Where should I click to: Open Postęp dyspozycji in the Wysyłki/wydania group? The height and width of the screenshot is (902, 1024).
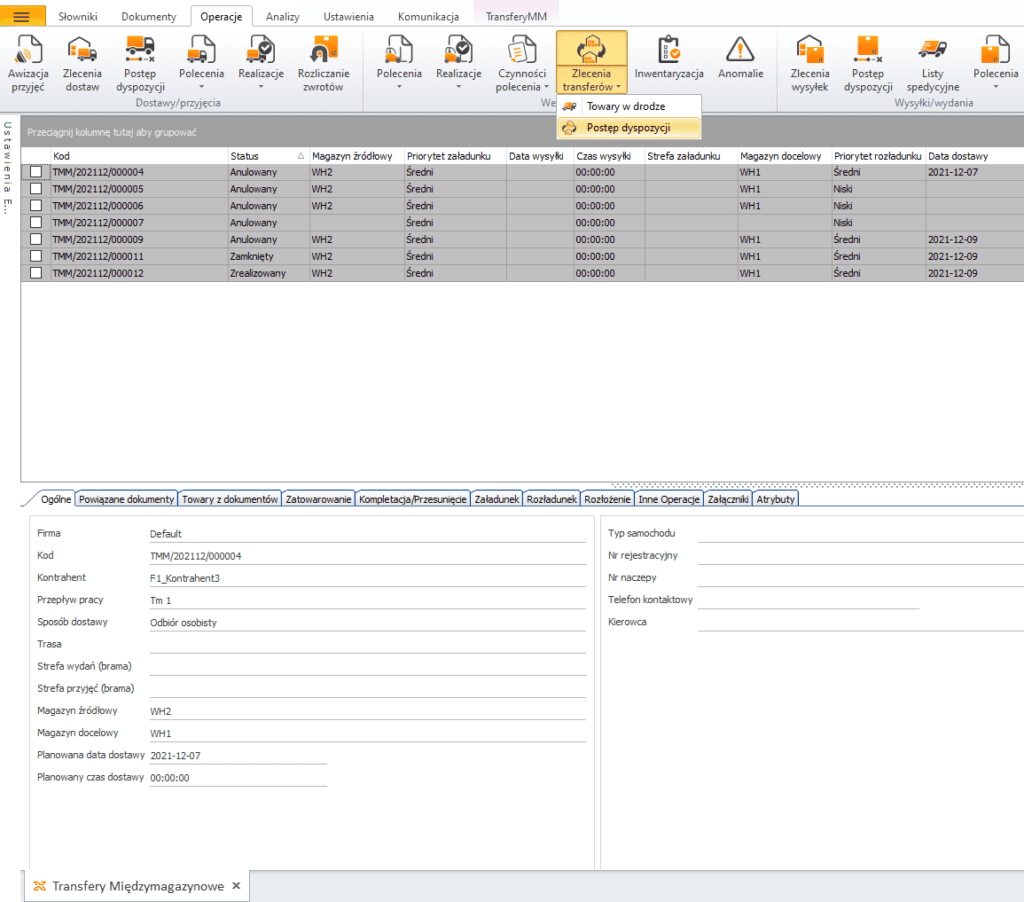click(868, 63)
